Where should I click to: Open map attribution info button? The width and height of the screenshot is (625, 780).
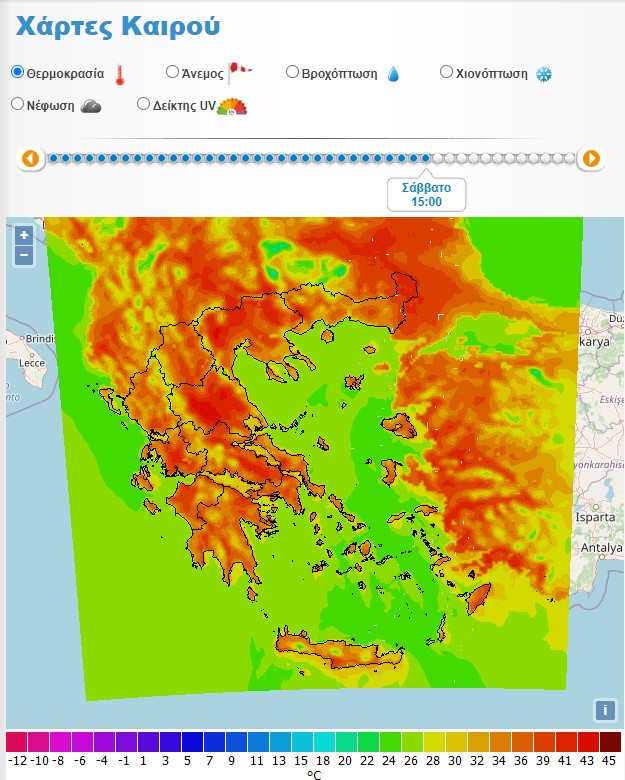(x=604, y=710)
